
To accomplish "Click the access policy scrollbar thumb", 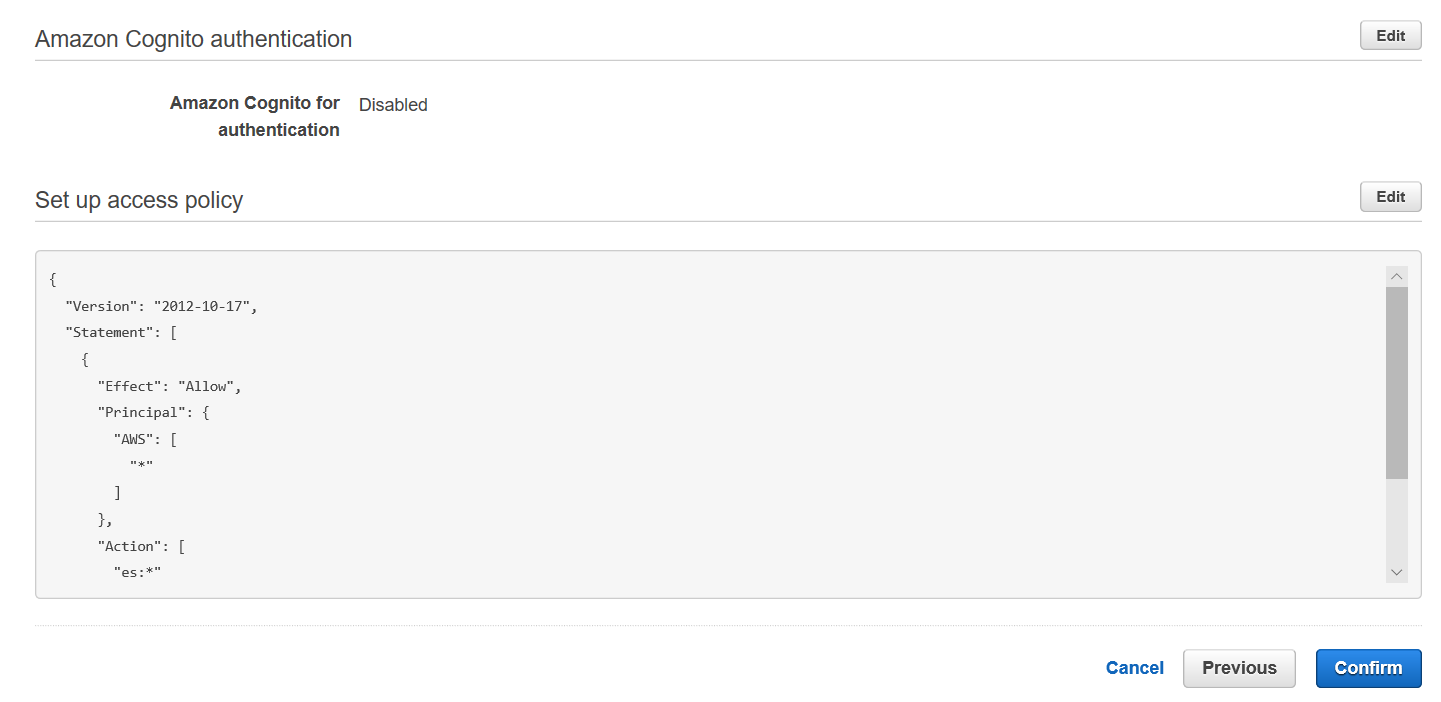I will [x=1397, y=382].
